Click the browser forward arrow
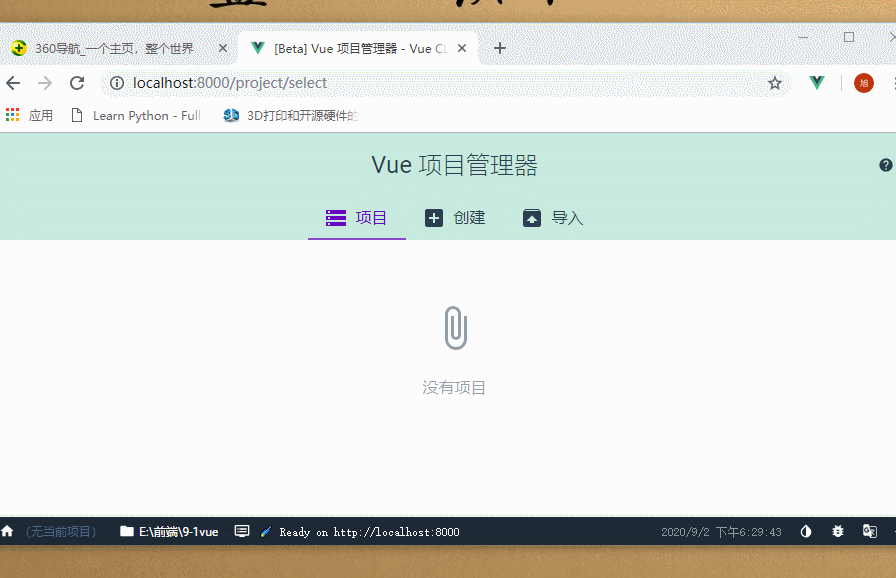The height and width of the screenshot is (578, 896). point(45,83)
